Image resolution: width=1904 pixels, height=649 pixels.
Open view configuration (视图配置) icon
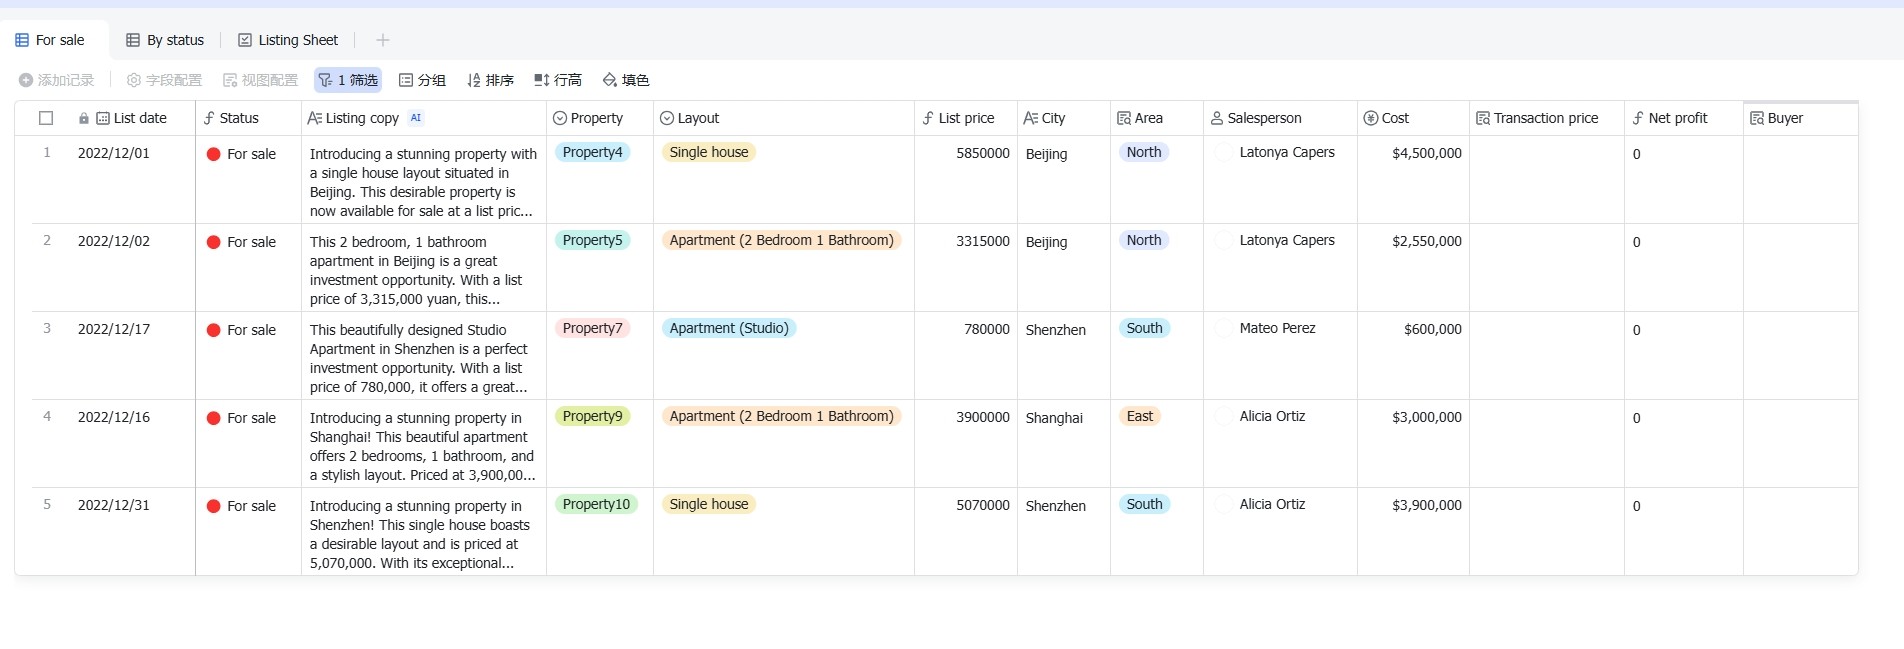pos(230,80)
